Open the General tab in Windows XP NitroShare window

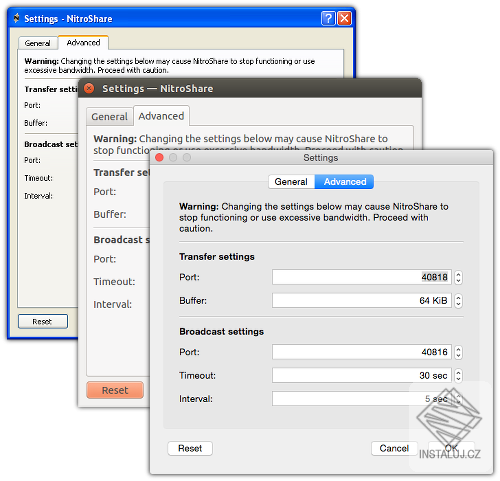click(x=38, y=43)
